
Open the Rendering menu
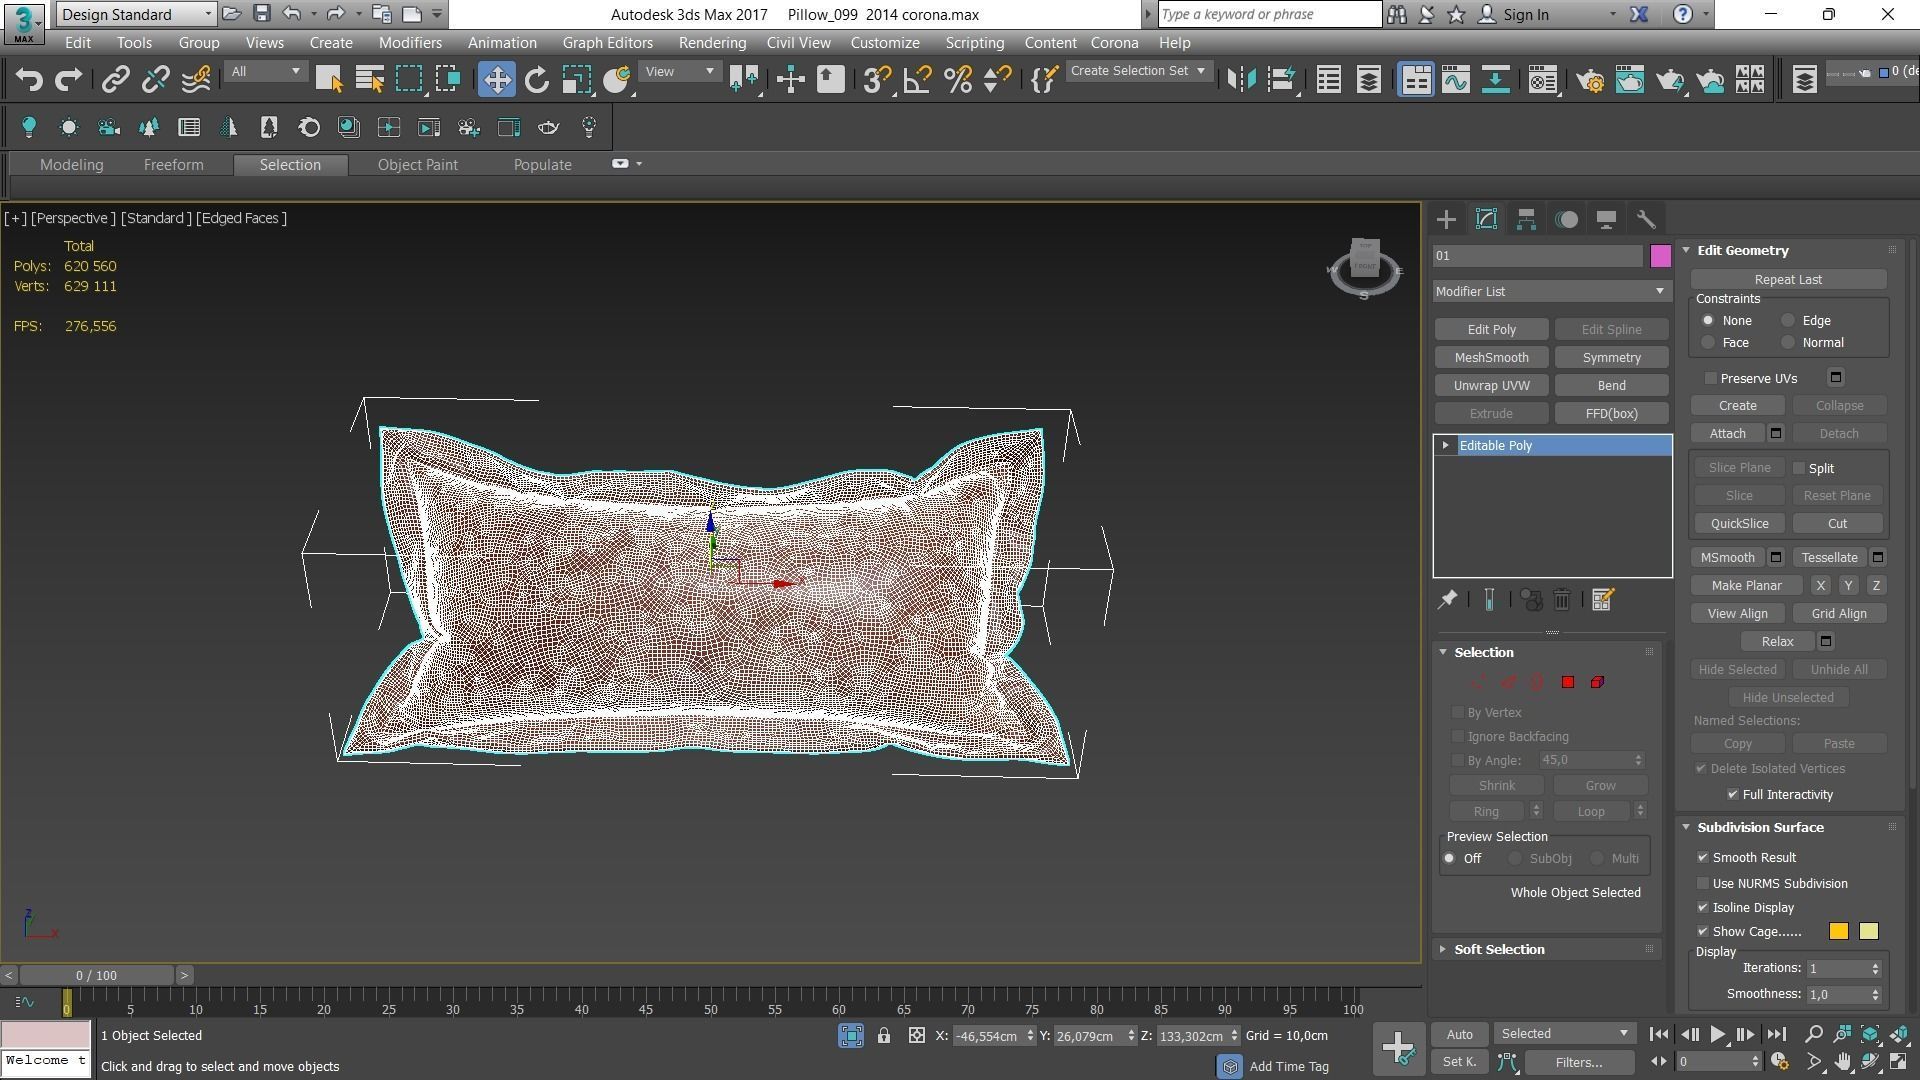coord(712,43)
